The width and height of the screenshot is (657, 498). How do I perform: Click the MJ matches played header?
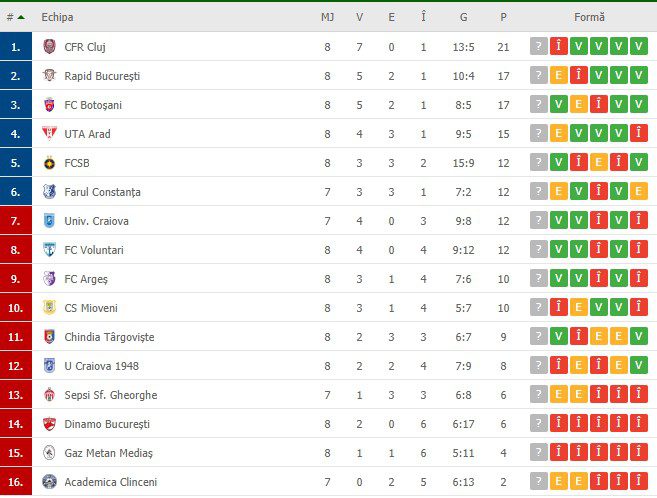coord(327,17)
